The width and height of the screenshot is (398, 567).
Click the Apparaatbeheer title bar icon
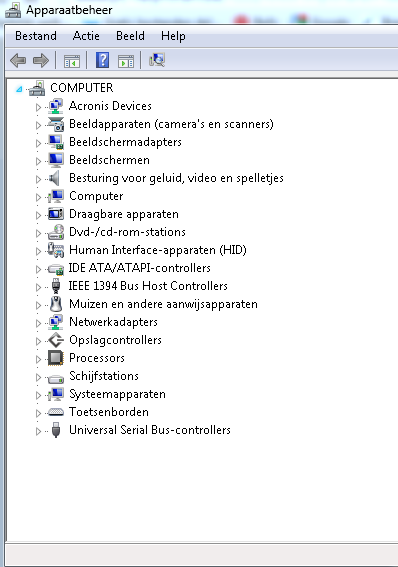[13, 10]
